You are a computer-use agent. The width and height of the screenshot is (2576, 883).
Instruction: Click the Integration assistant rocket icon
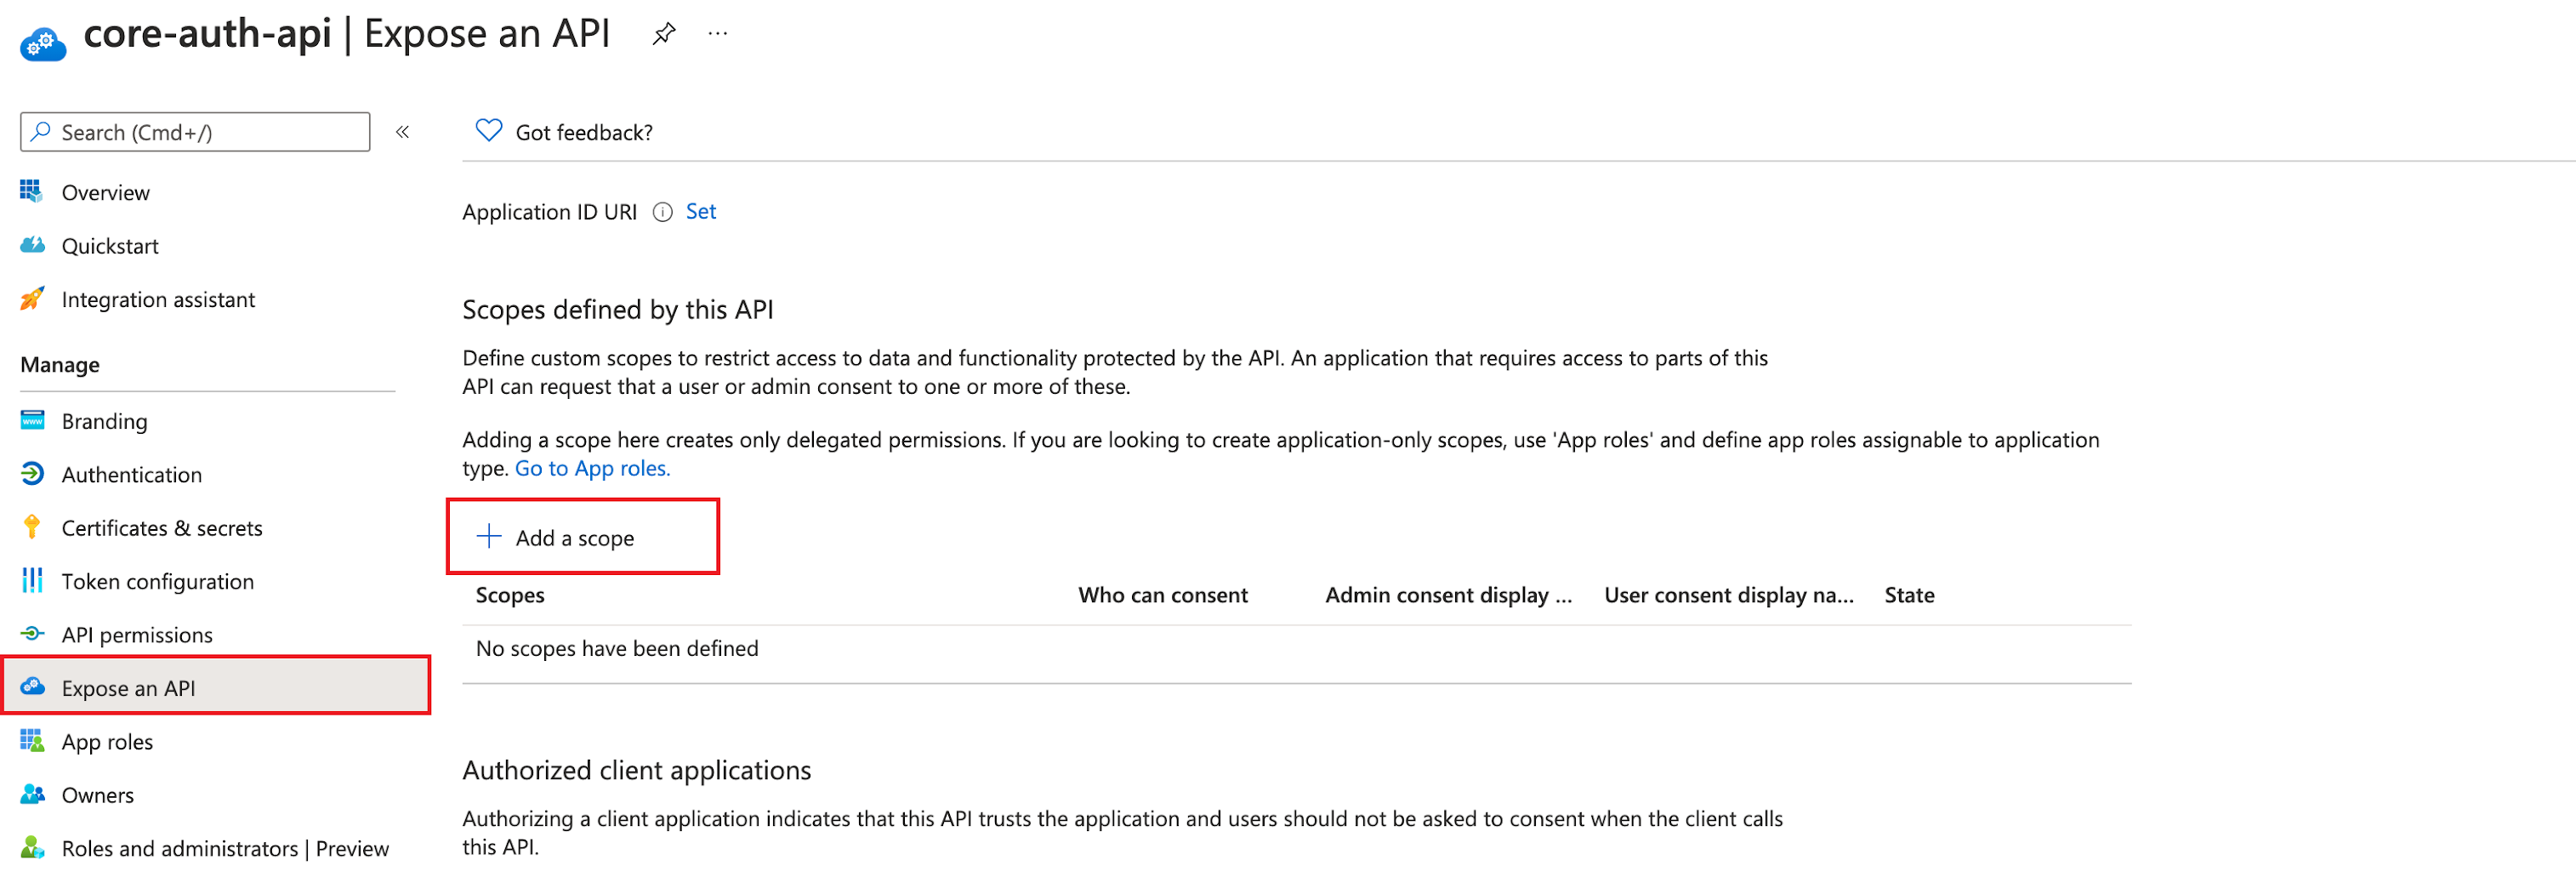32,299
